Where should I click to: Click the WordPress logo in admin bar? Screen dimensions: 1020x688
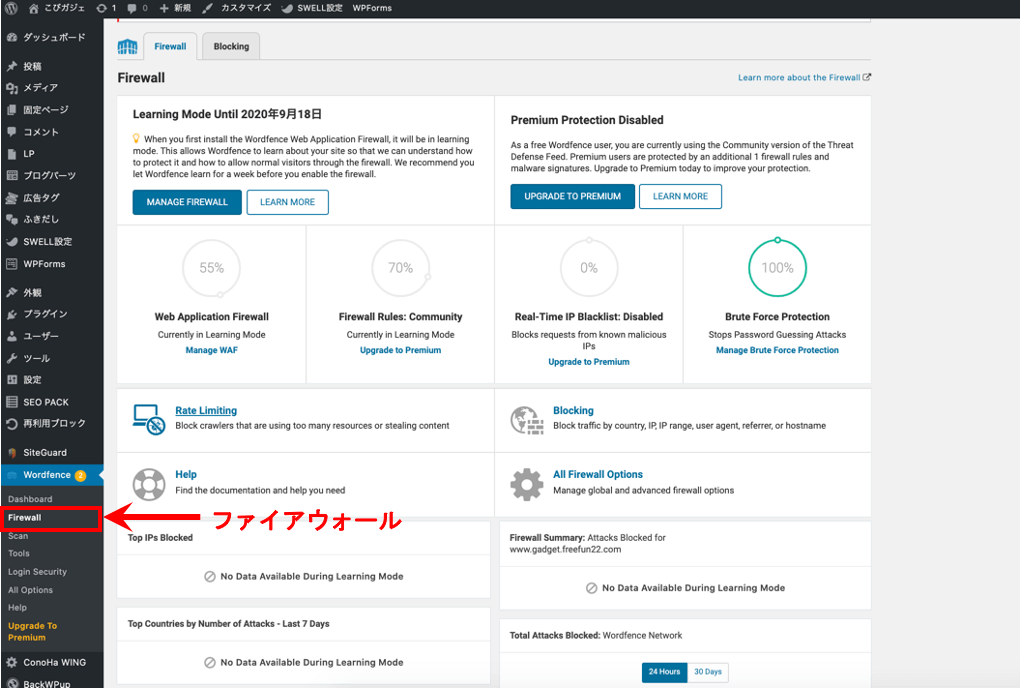(x=11, y=8)
